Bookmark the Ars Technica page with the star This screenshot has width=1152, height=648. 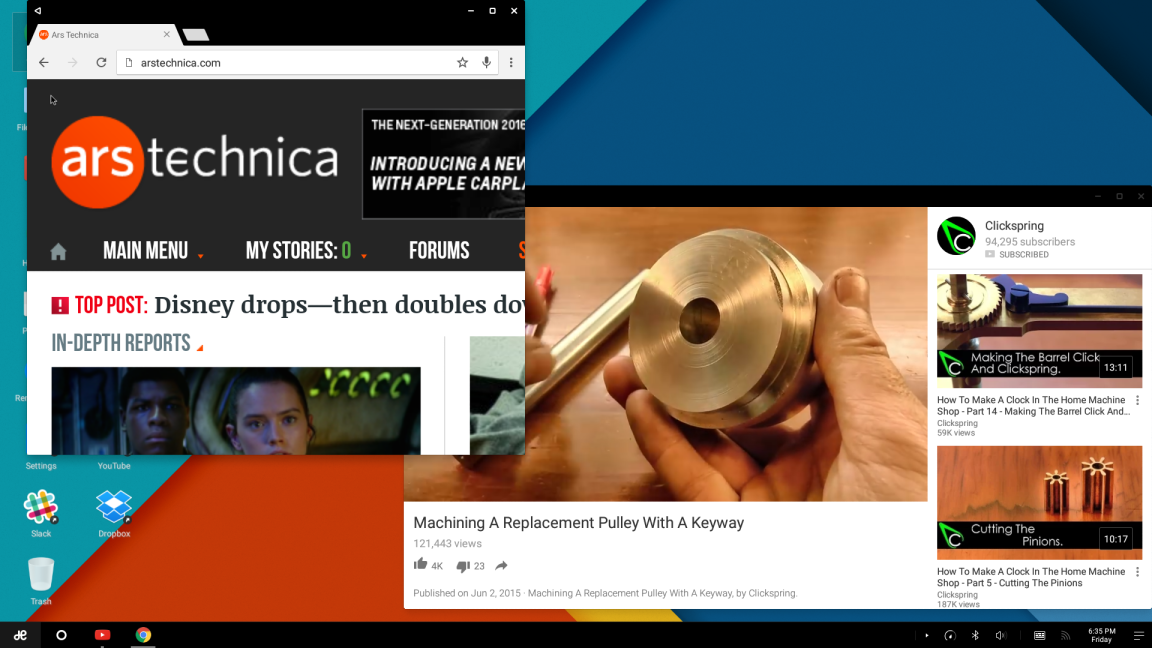pyautogui.click(x=462, y=62)
